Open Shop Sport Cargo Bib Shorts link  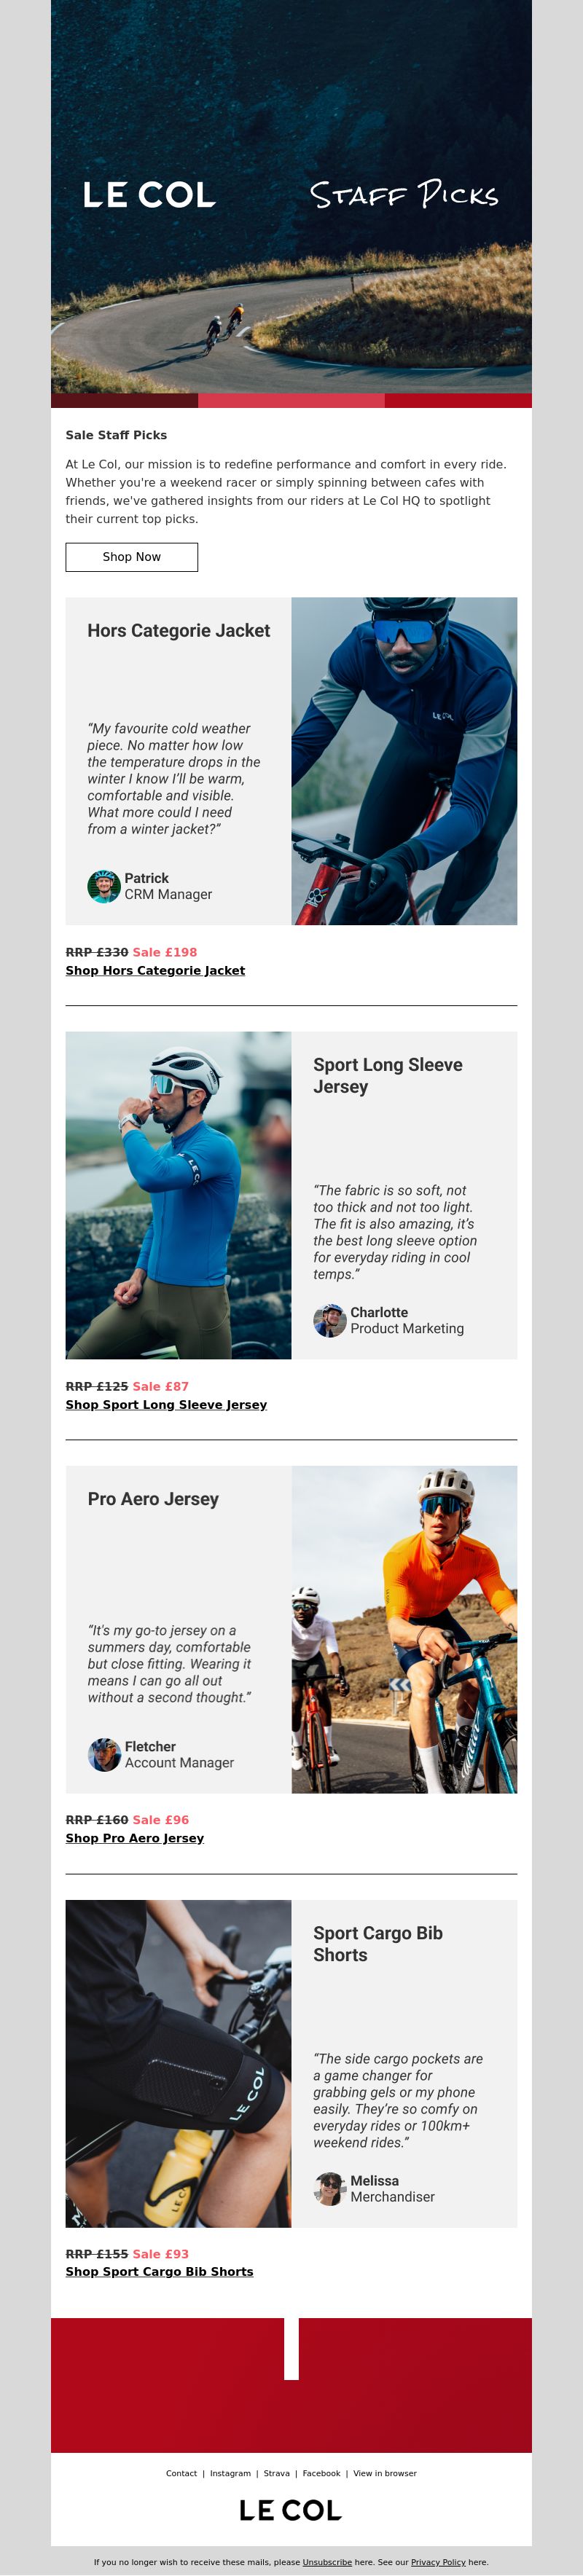tap(159, 2271)
